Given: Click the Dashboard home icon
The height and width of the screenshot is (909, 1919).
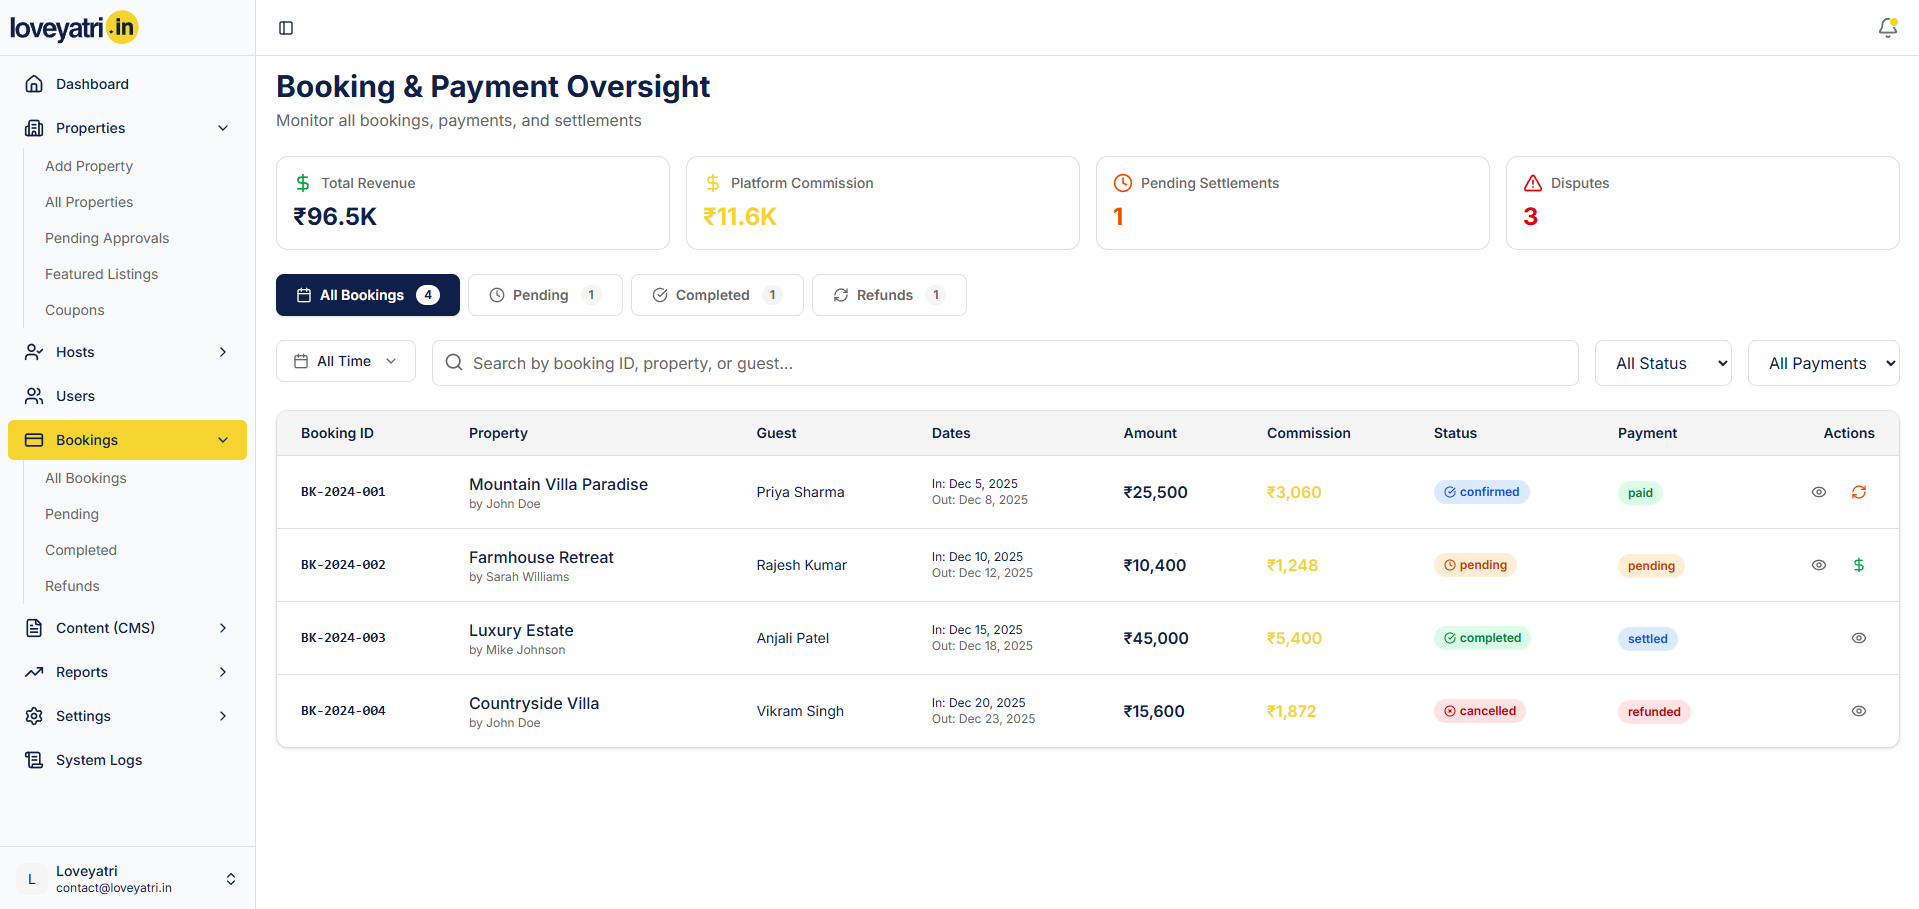Looking at the screenshot, I should point(34,84).
